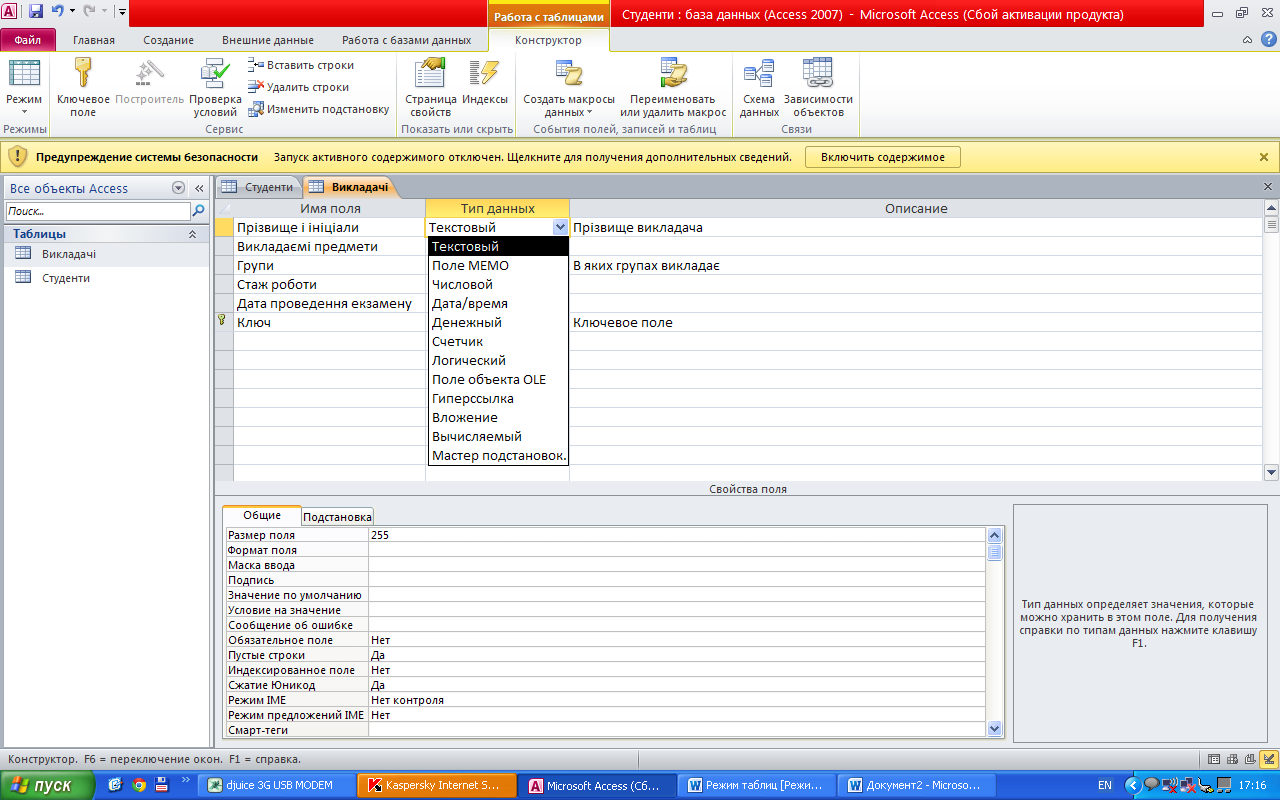Select the Конструктор ribbon tab
This screenshot has width=1280, height=800.
[548, 40]
